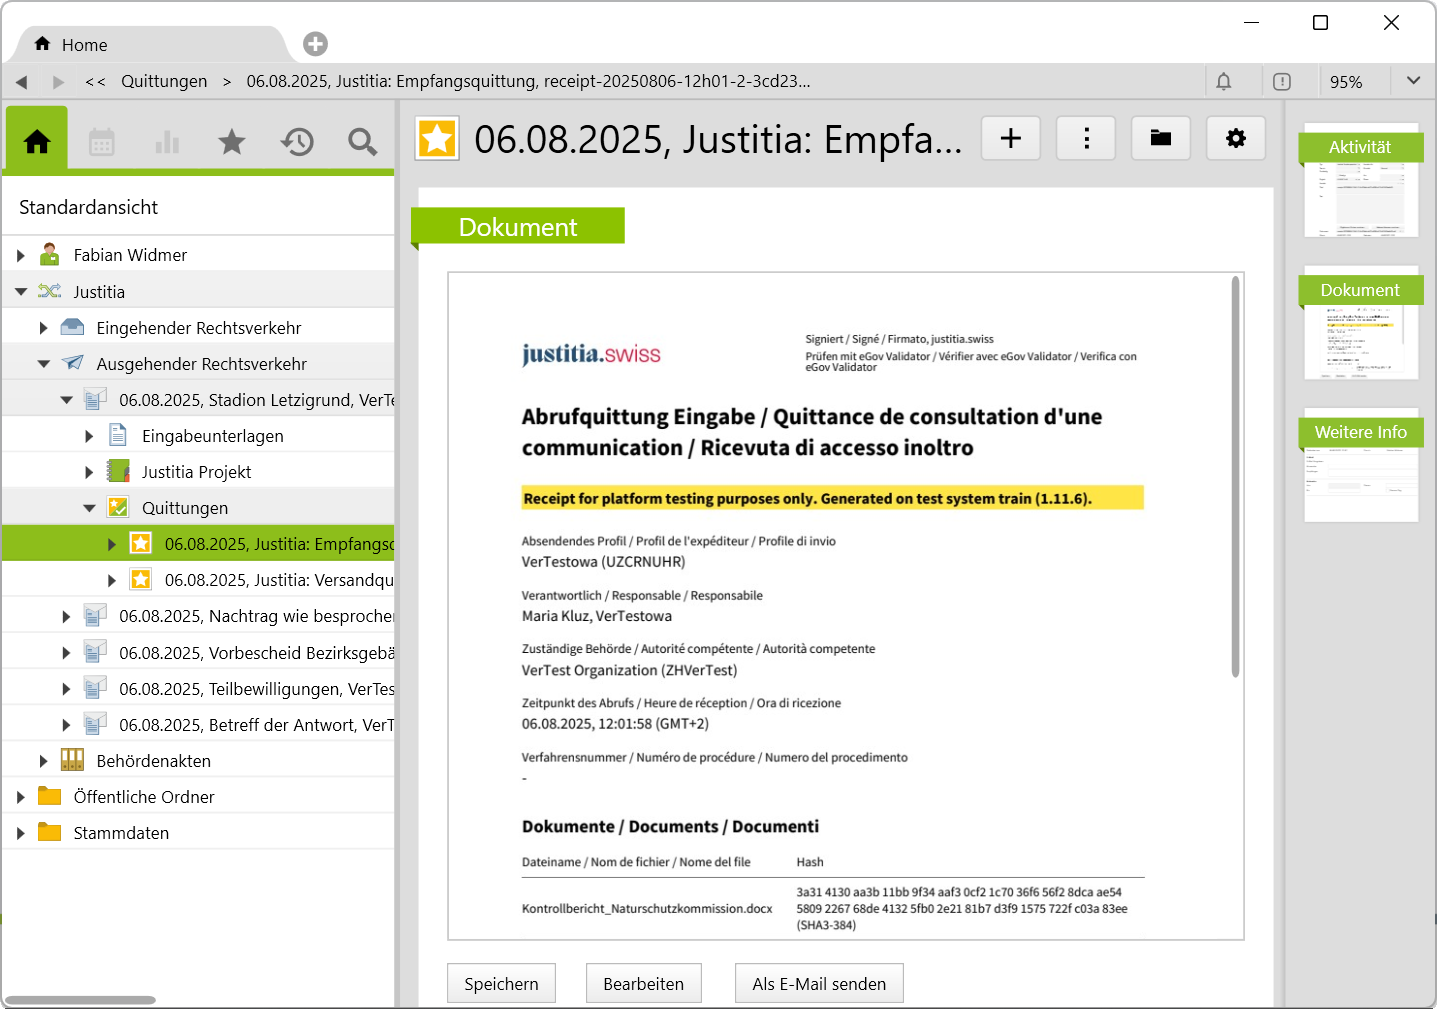Click Als E-Mail senden button

(x=819, y=984)
